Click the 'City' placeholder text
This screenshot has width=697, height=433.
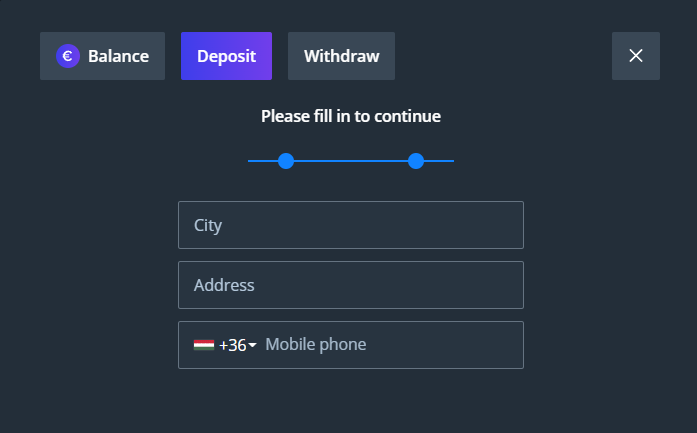click(x=208, y=225)
